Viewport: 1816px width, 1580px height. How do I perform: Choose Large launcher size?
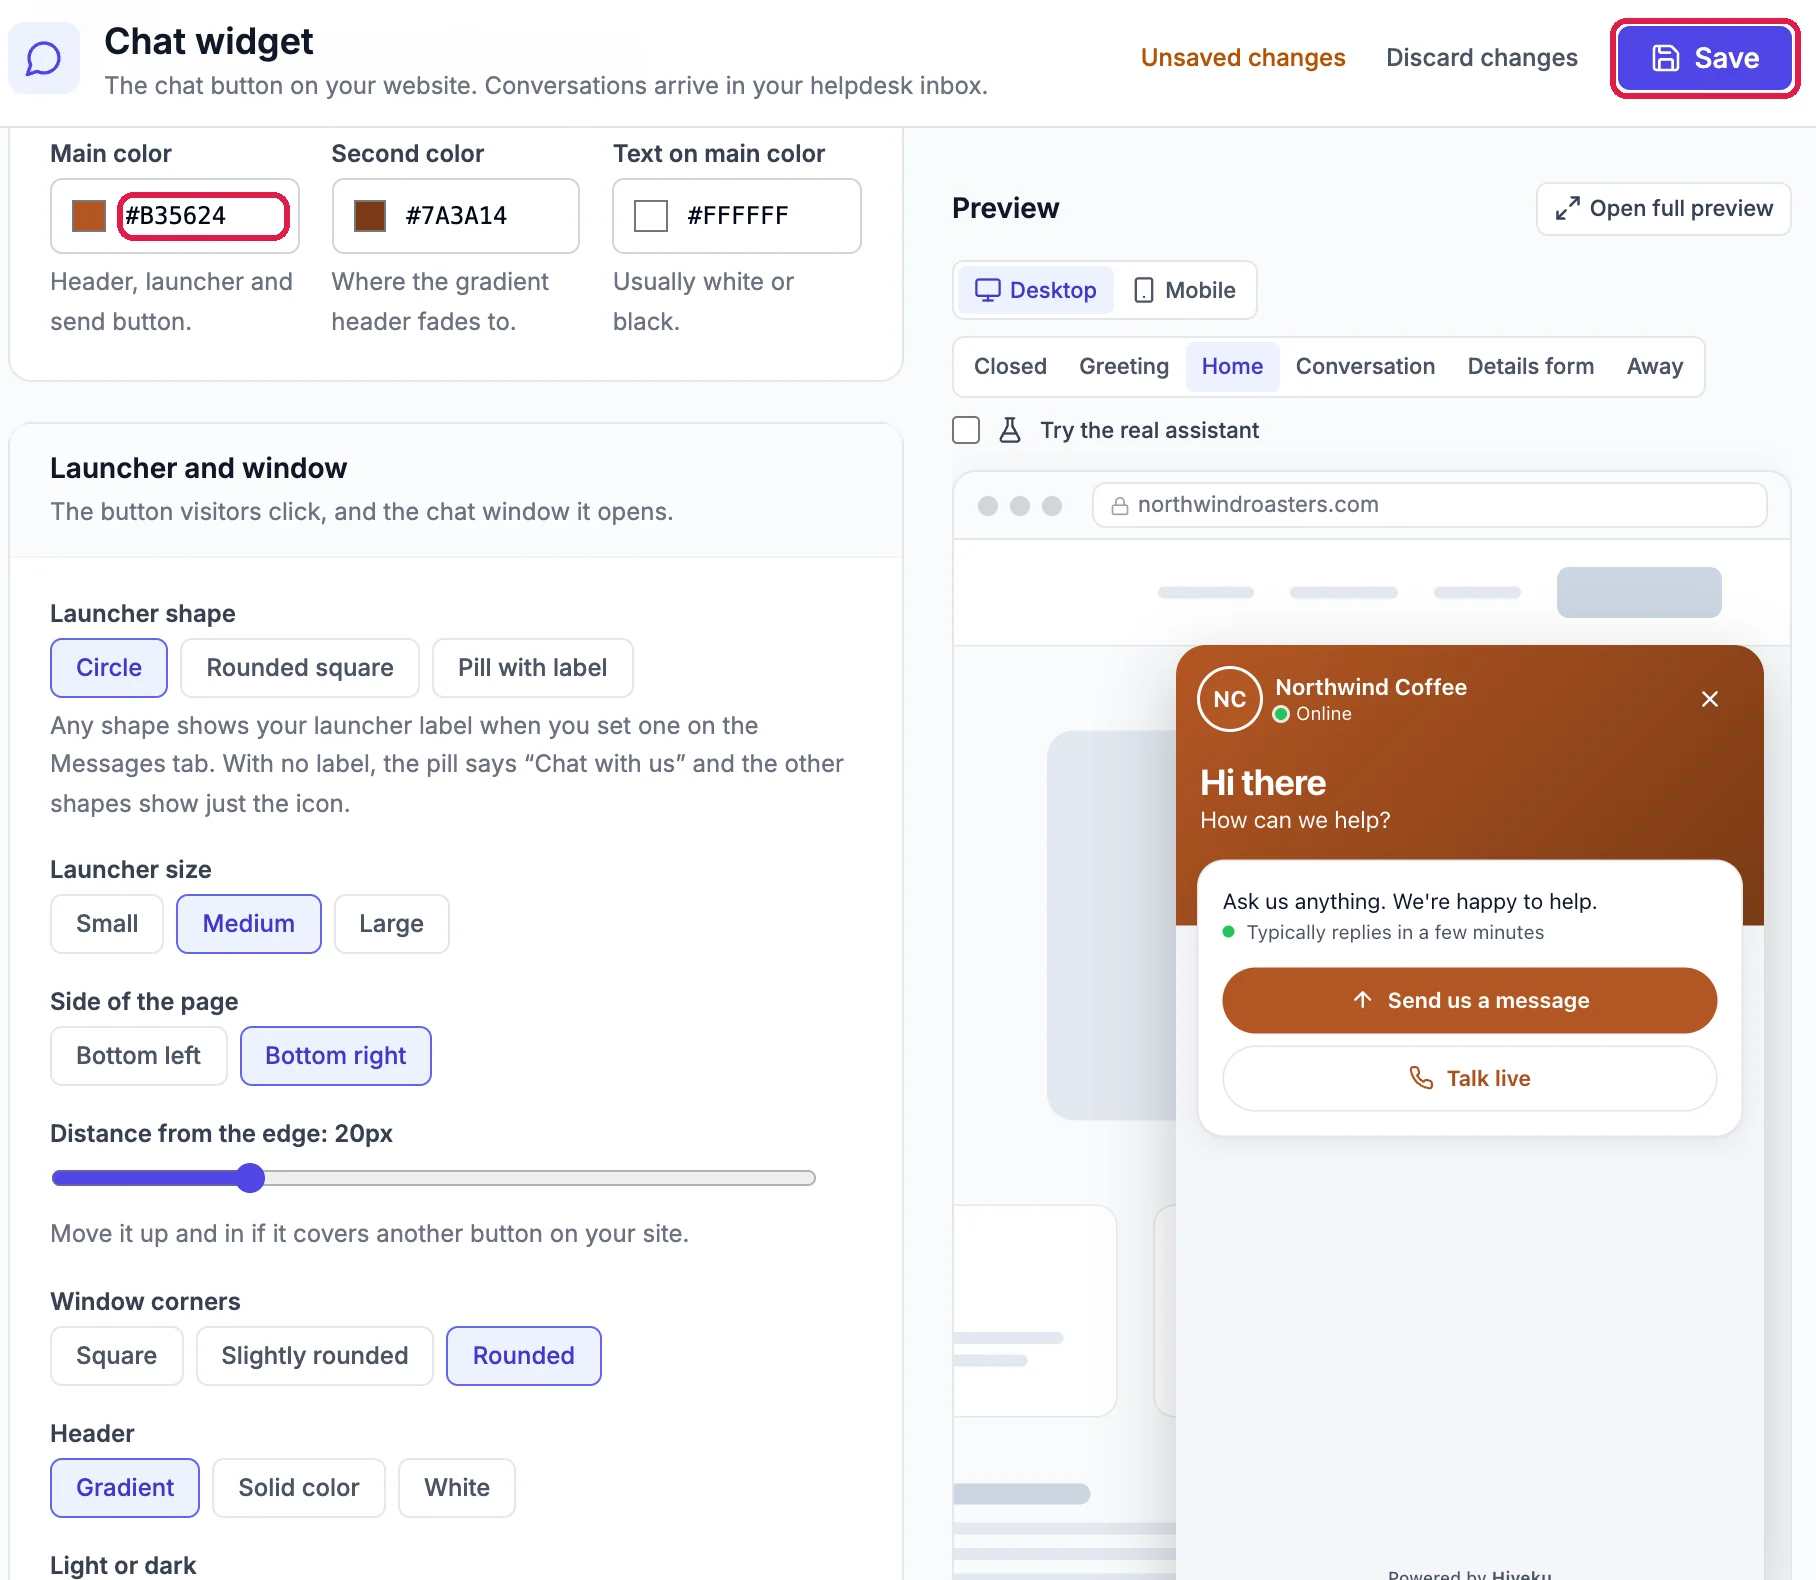click(x=392, y=924)
